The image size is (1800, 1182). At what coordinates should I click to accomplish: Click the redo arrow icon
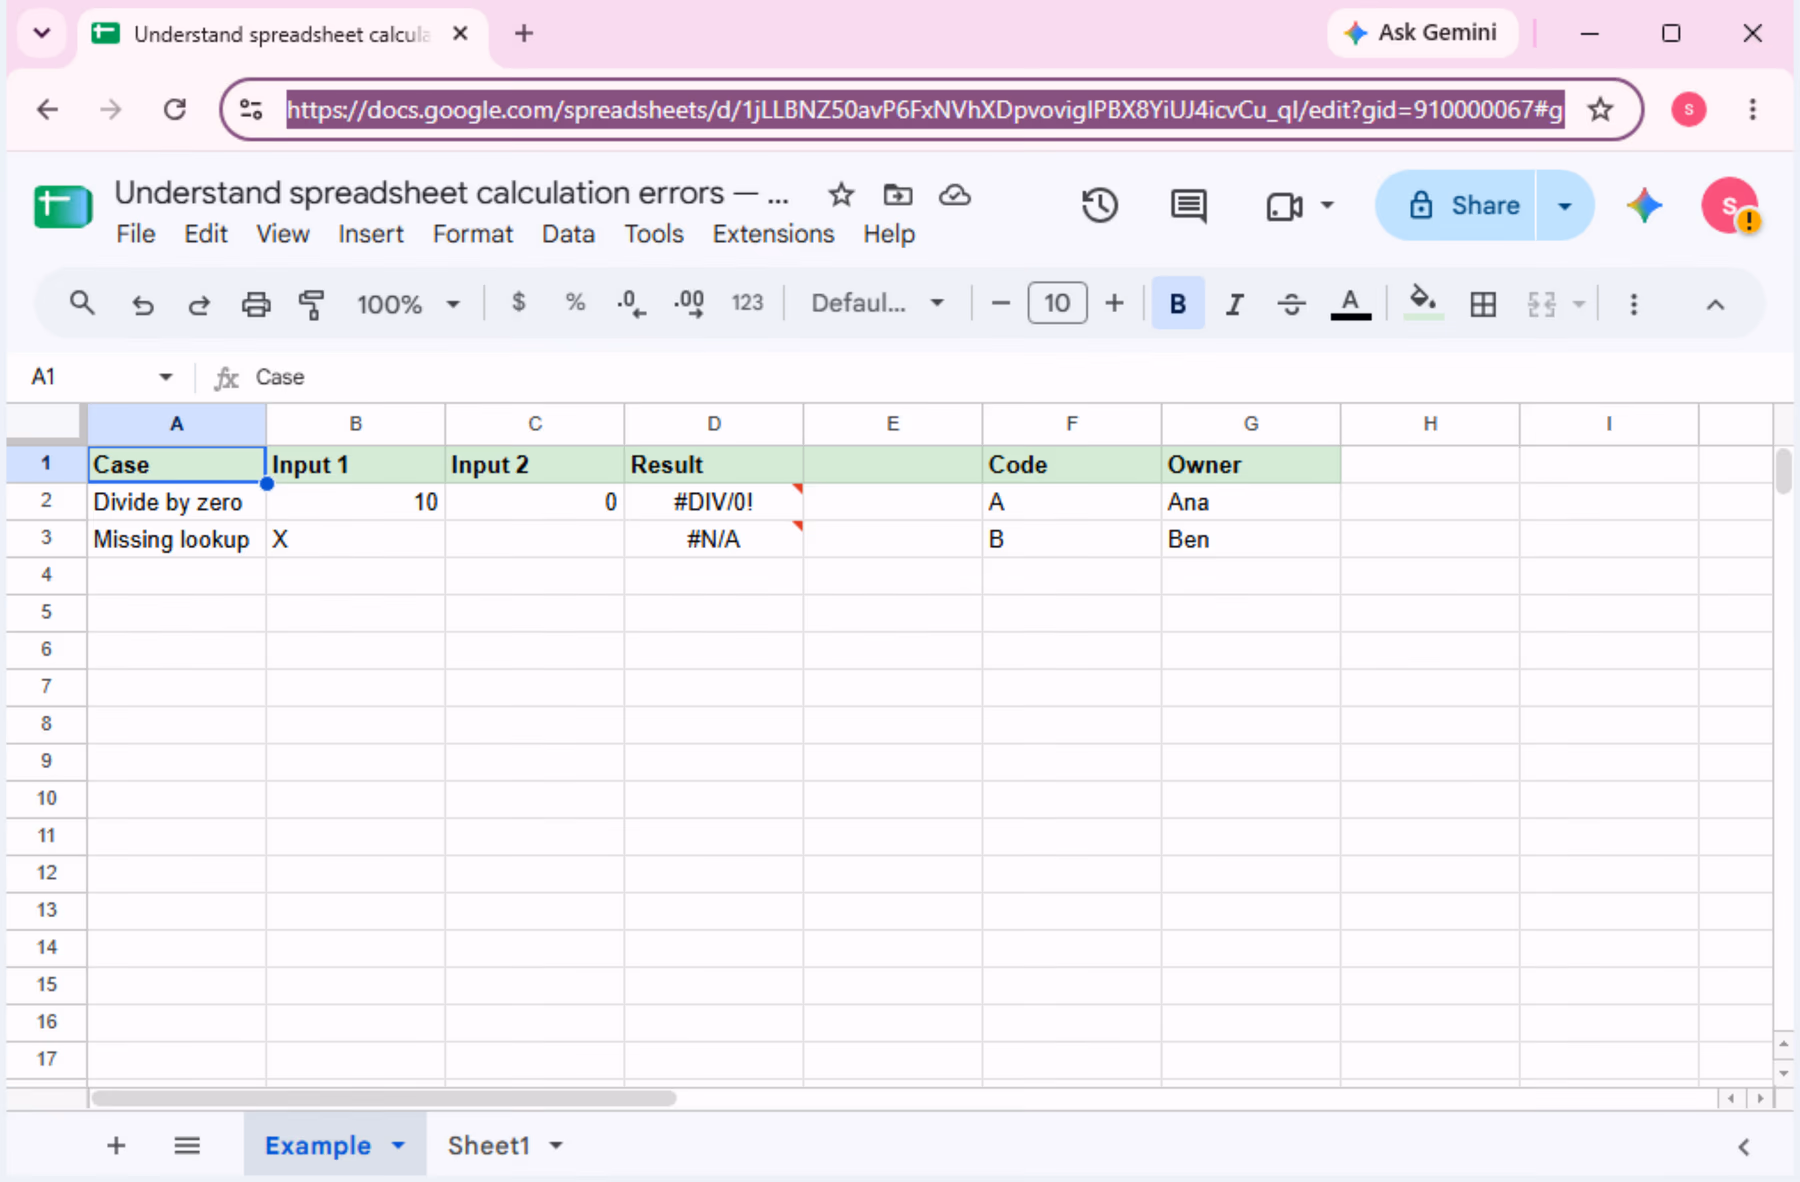tap(199, 304)
